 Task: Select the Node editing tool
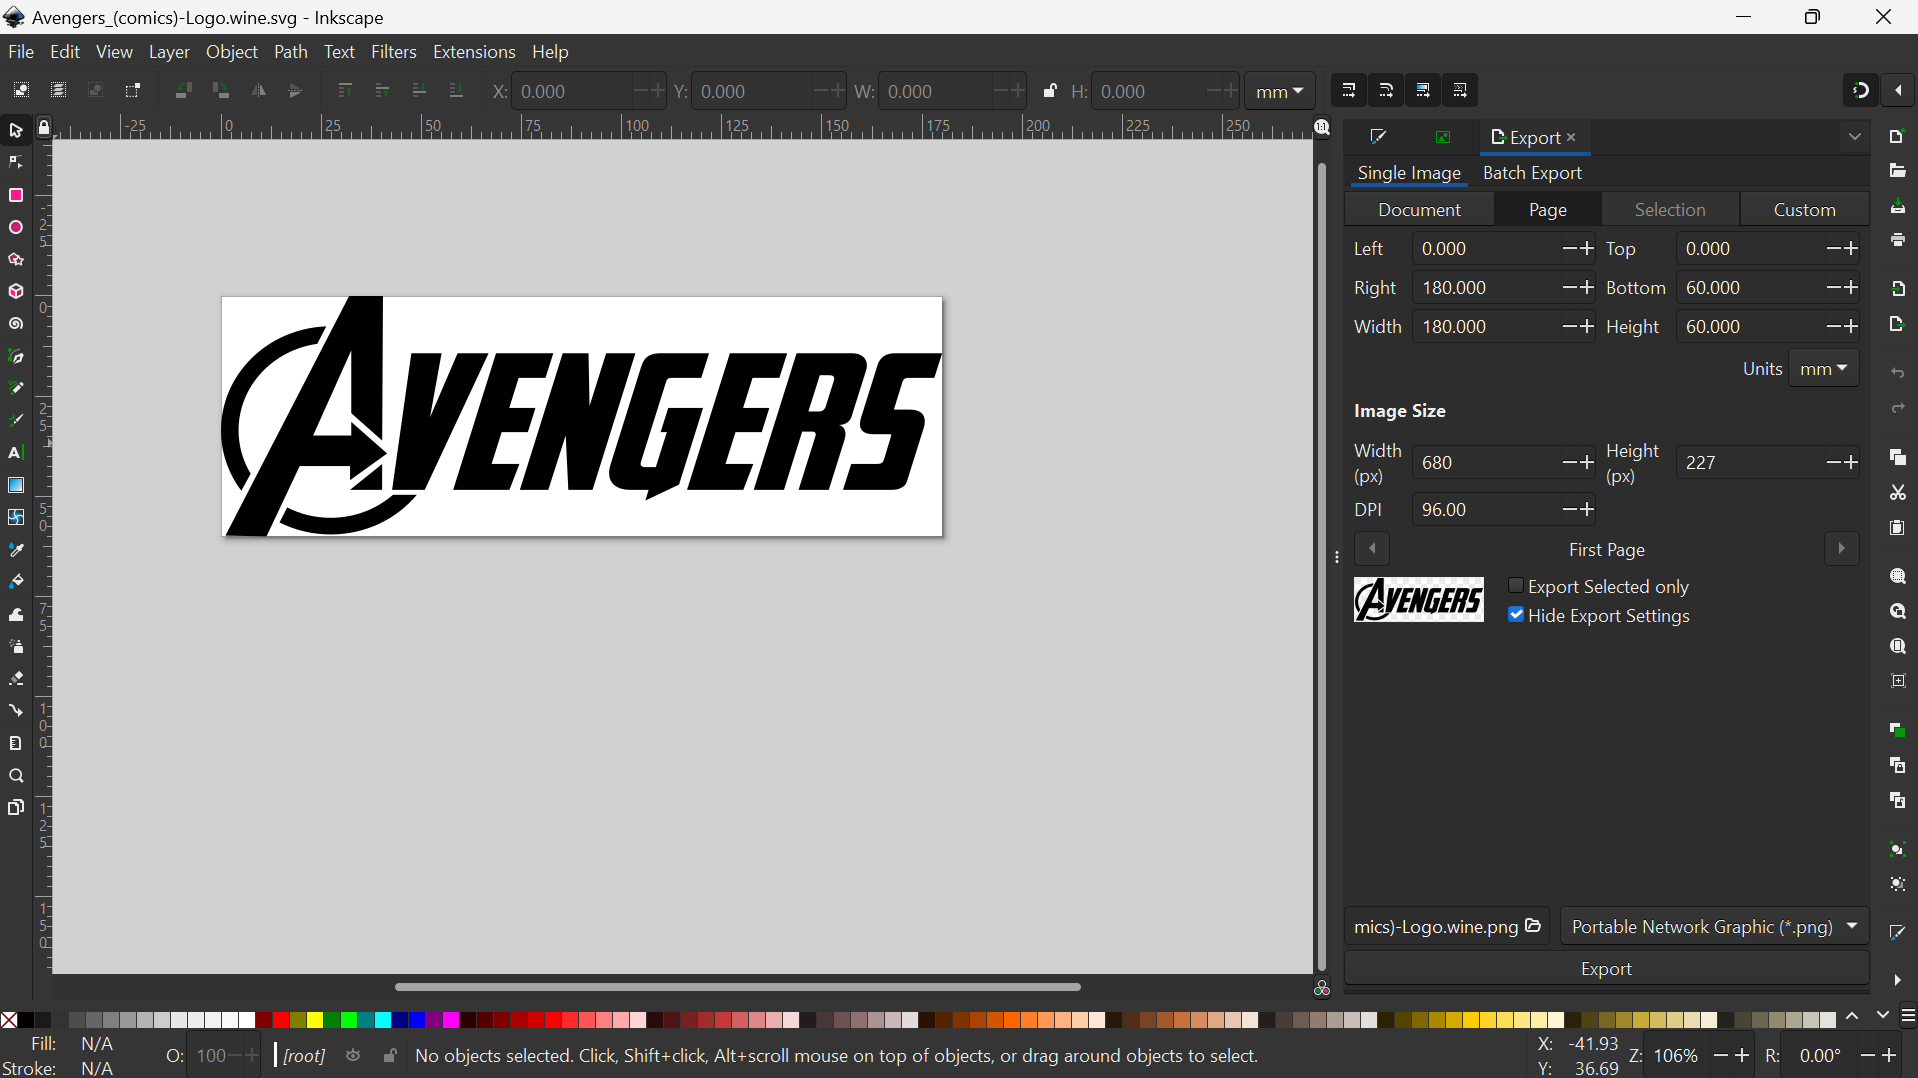click(16, 163)
